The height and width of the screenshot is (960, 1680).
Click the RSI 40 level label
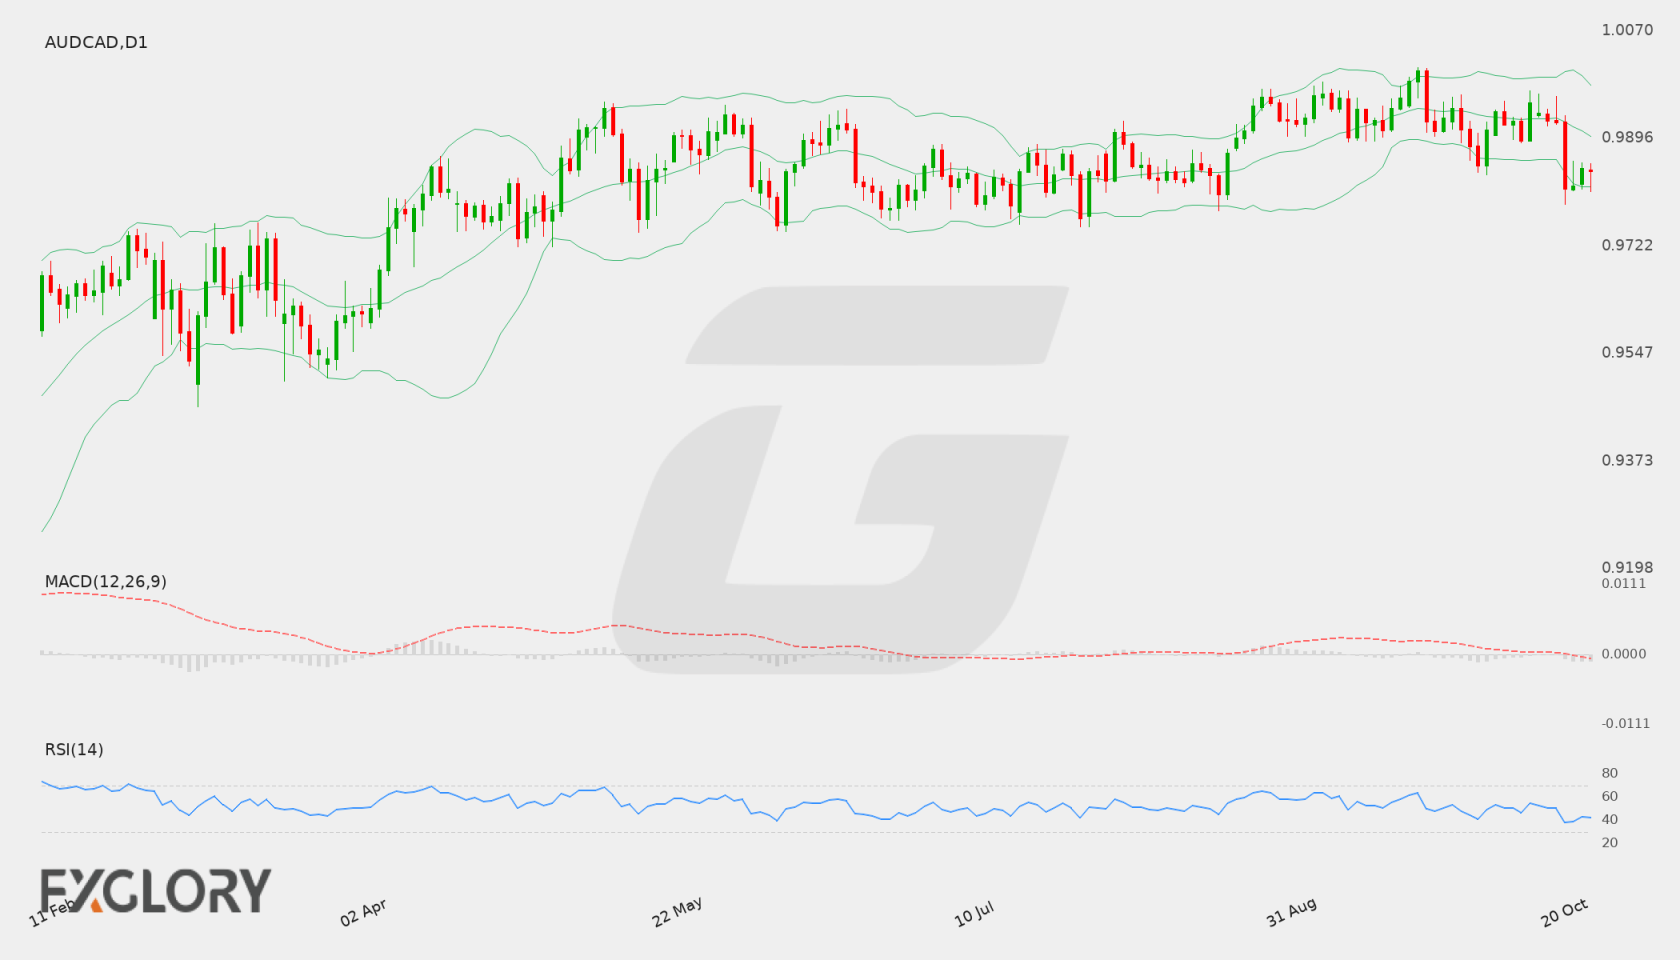[x=1610, y=819]
